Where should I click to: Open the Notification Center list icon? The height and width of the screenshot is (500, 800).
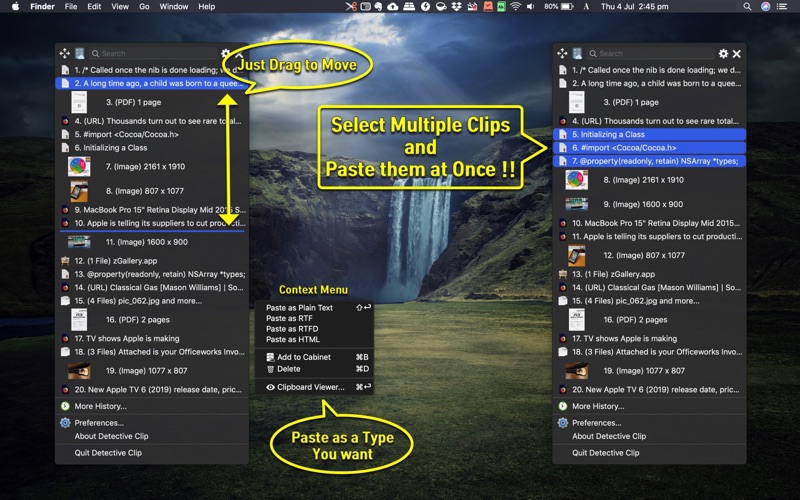point(782,7)
